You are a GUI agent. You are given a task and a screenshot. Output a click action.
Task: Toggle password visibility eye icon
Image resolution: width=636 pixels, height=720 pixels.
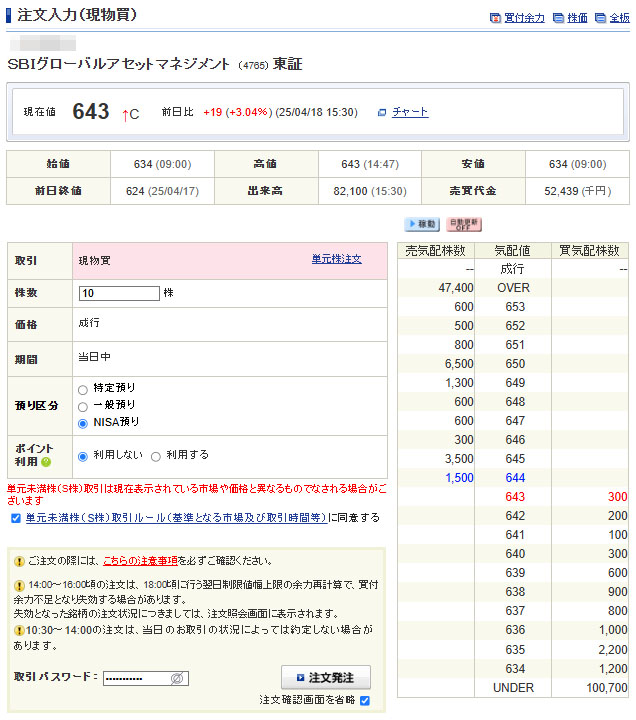177,678
